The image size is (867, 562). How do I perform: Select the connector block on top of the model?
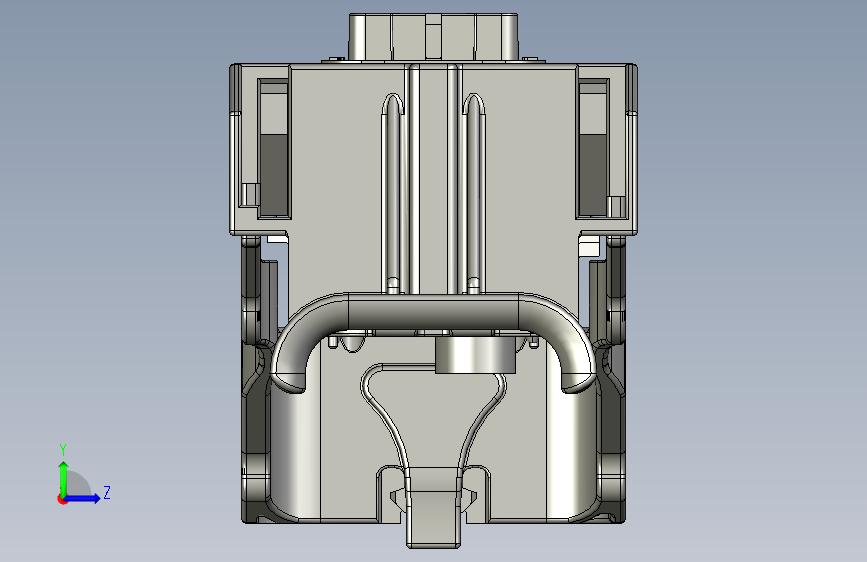point(434,37)
